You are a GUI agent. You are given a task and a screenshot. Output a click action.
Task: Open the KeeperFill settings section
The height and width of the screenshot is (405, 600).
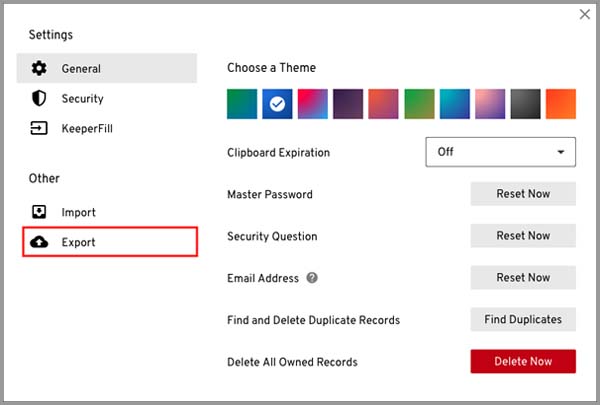tap(106, 128)
